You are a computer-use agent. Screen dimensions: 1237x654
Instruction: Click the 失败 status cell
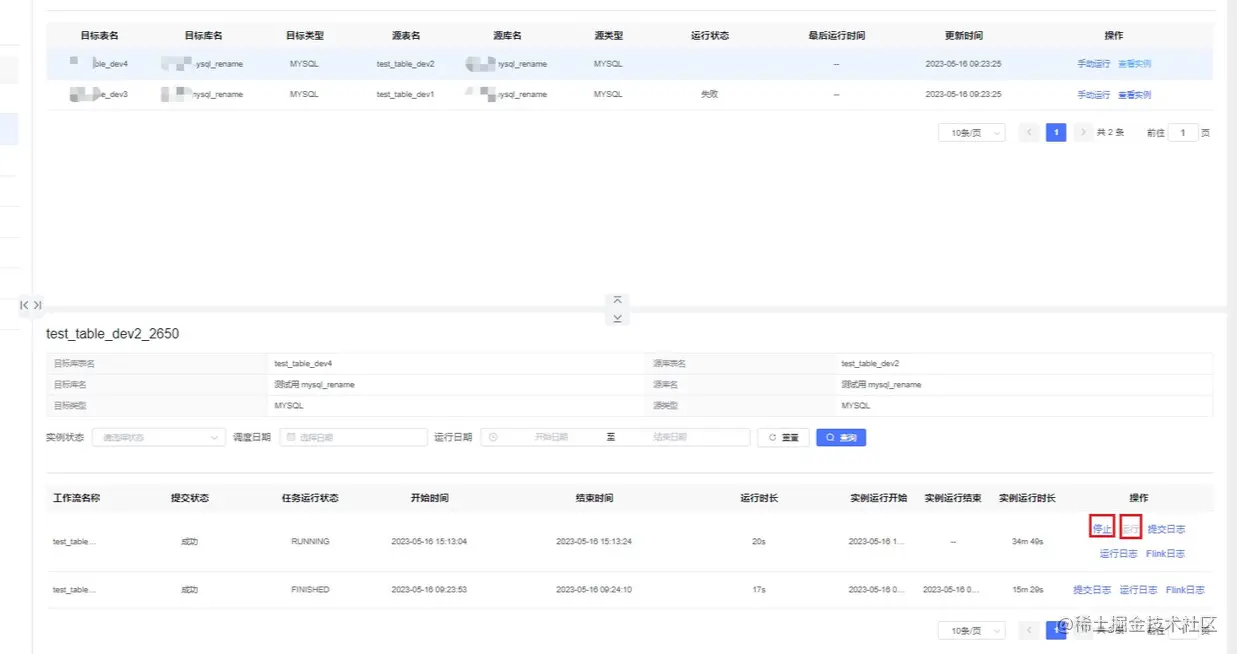709,95
